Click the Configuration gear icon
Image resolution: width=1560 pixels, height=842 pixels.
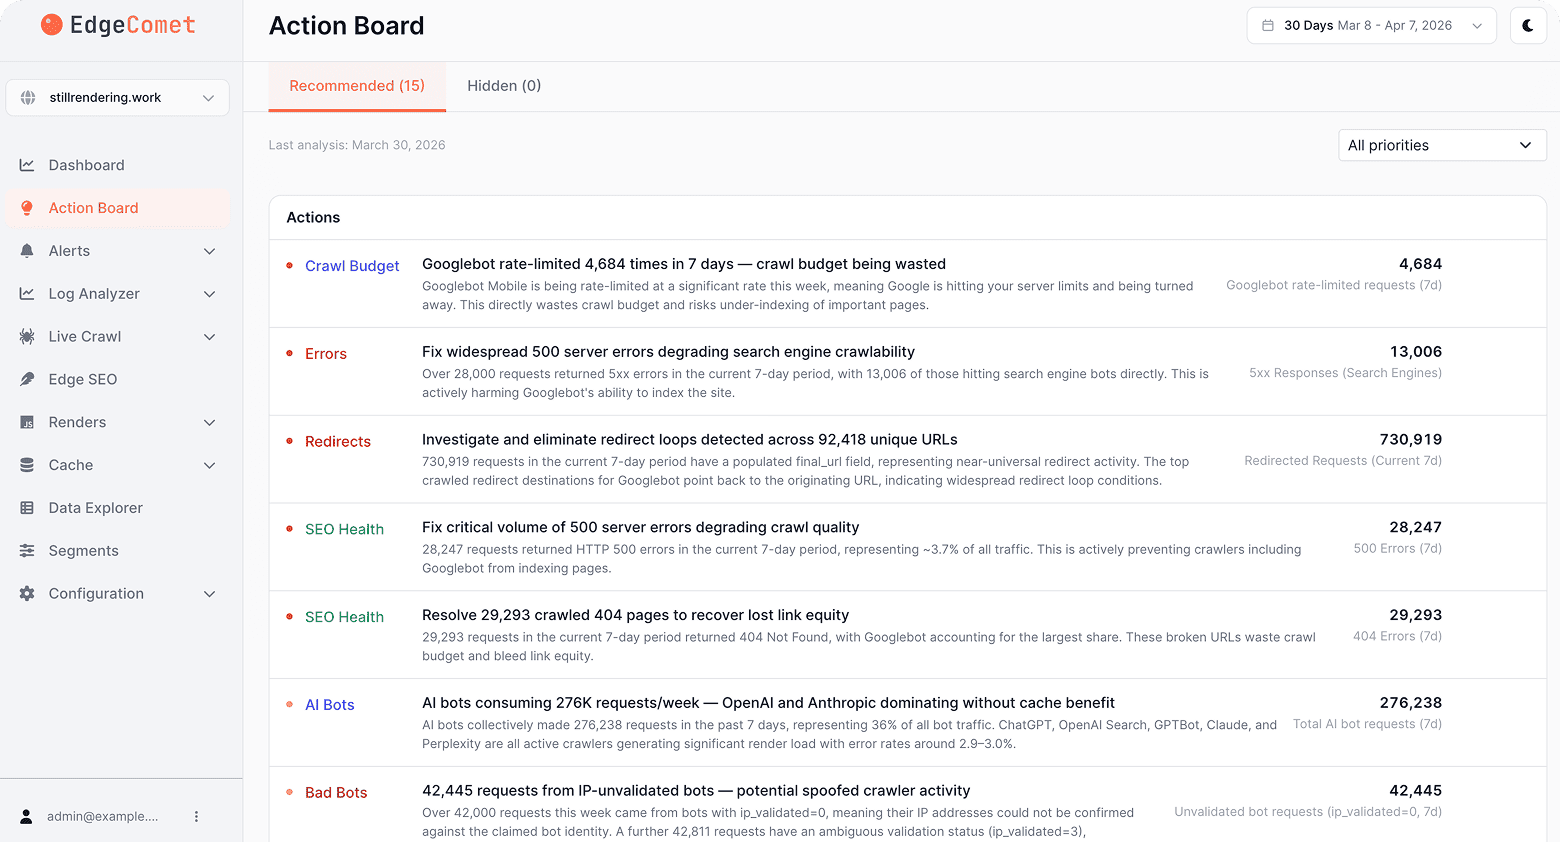click(27, 594)
